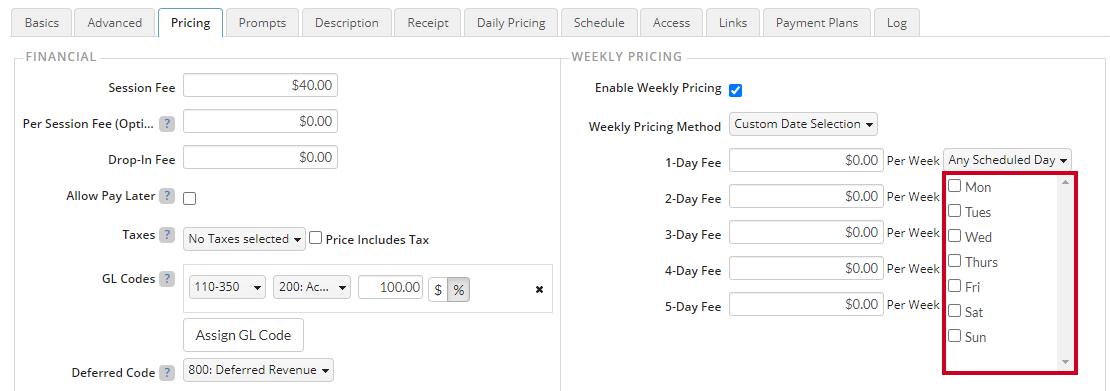Click the GL Codes help icon
The width and height of the screenshot is (1110, 391).
click(166, 278)
